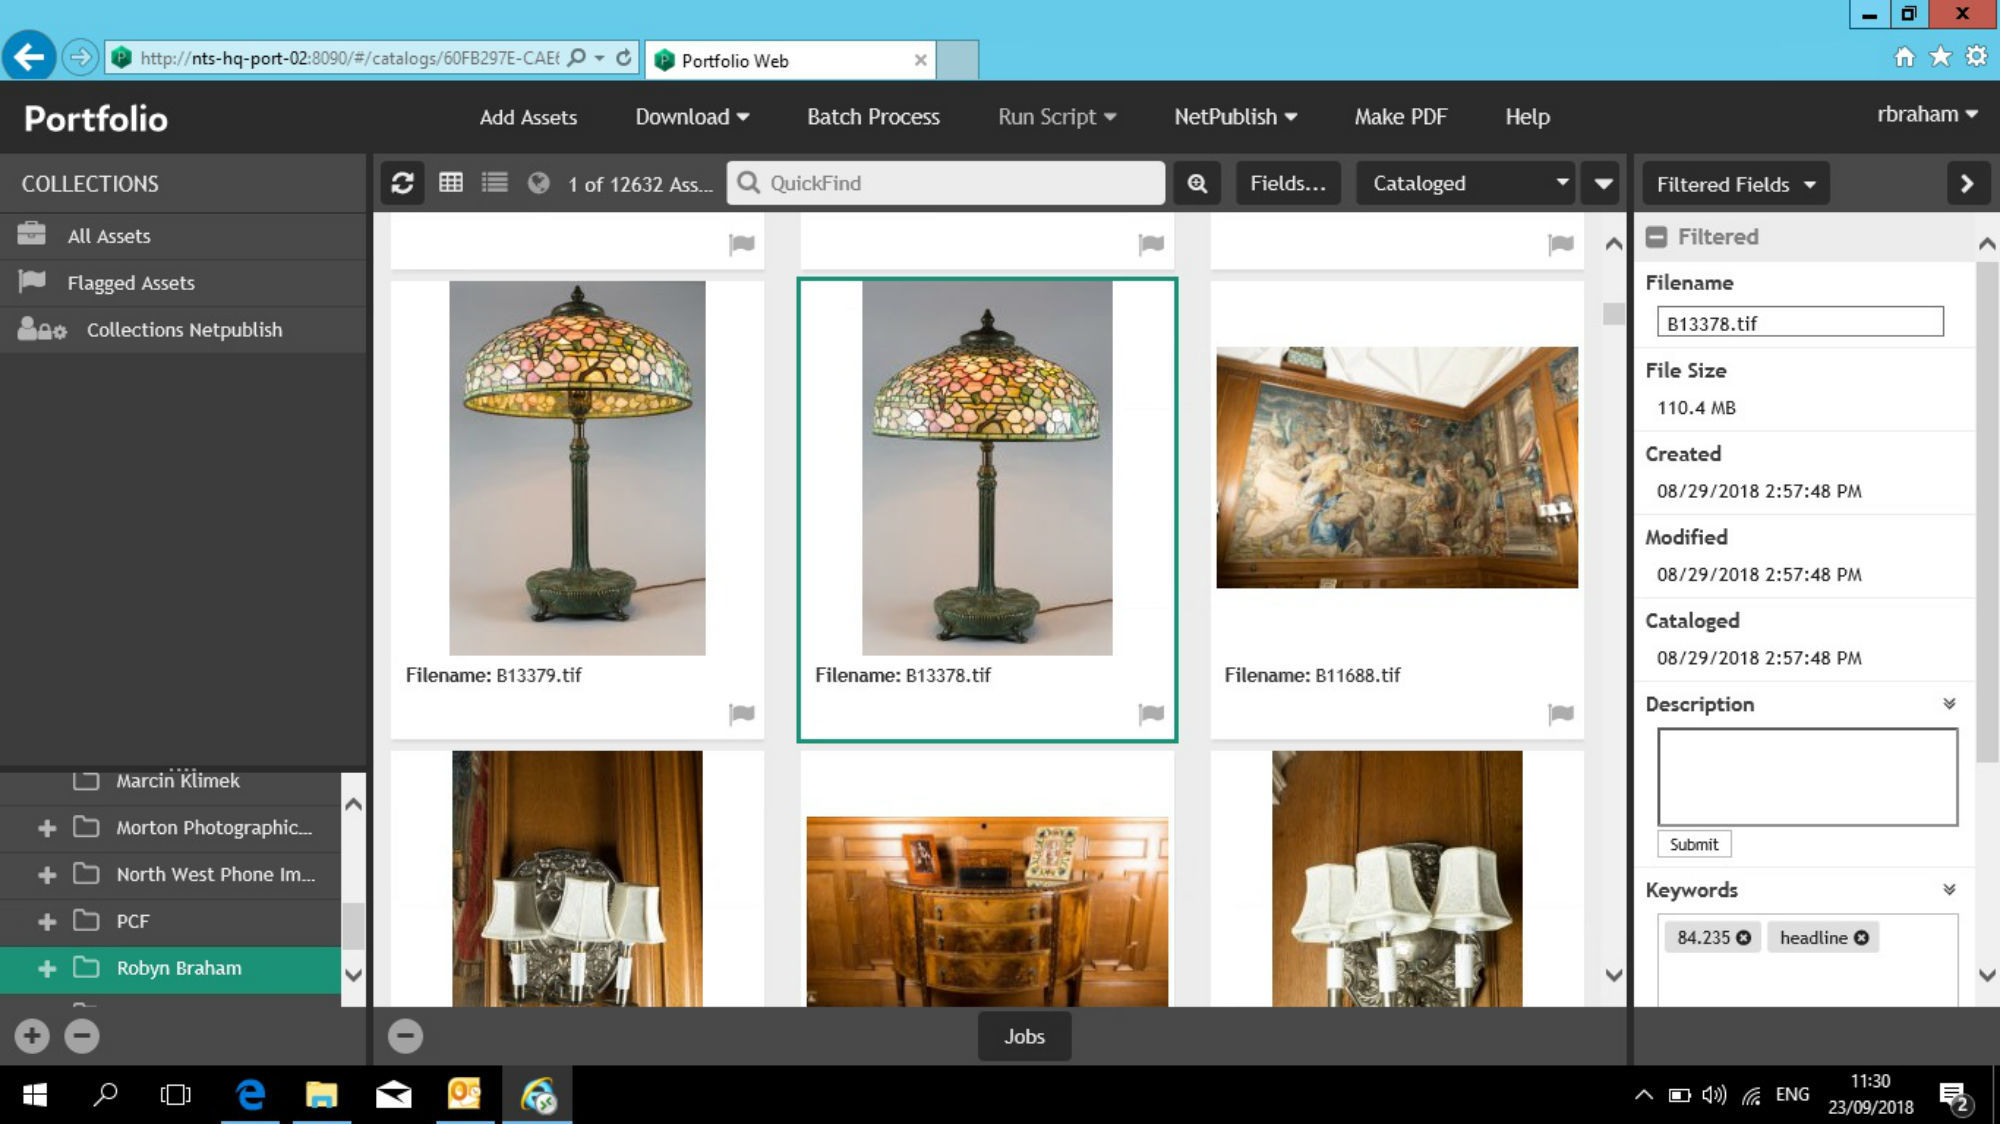Expand the Robyn Braham folder
Screen dimensions: 2000x1124
(47, 968)
